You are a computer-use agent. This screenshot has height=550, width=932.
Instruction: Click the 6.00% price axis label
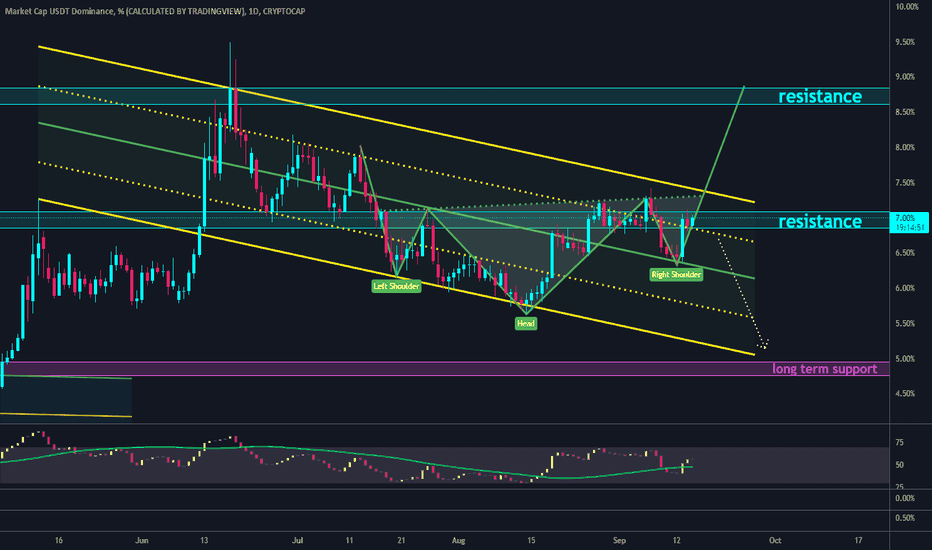pyautogui.click(x=906, y=288)
